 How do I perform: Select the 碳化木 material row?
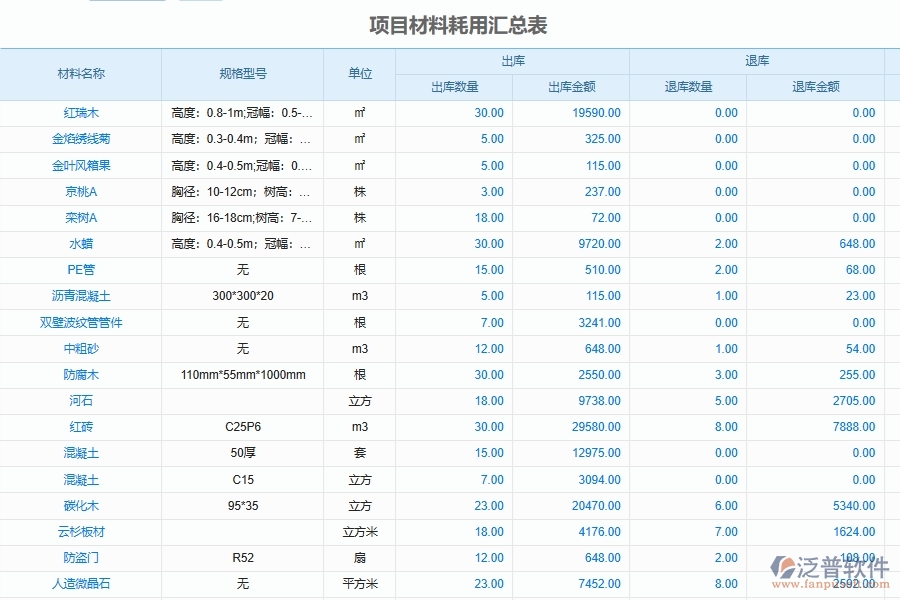80,505
